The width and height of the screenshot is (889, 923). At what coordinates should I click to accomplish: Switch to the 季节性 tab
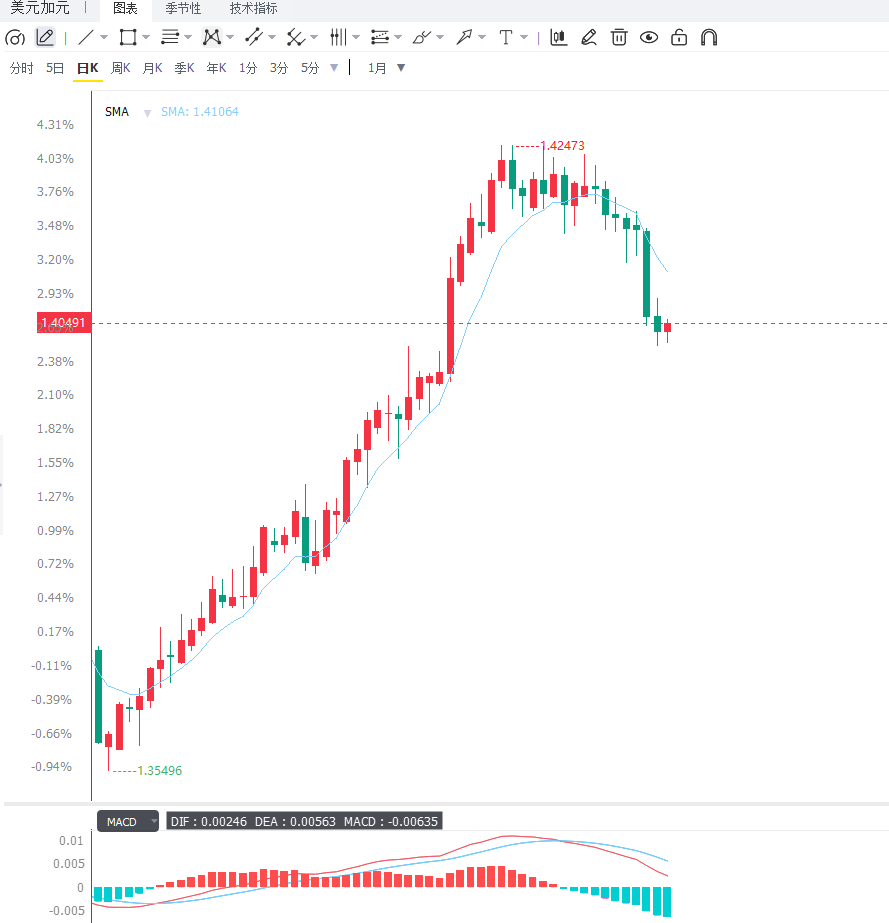[x=183, y=9]
